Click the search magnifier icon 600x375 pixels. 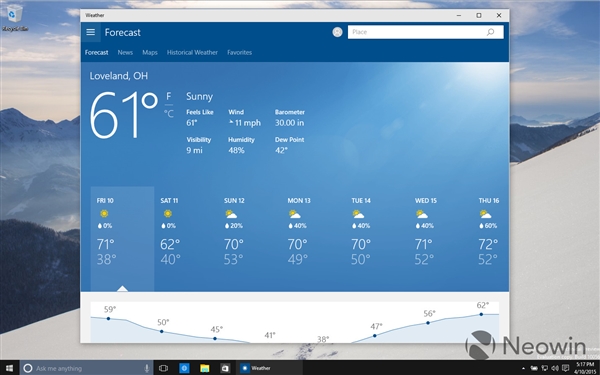(490, 32)
